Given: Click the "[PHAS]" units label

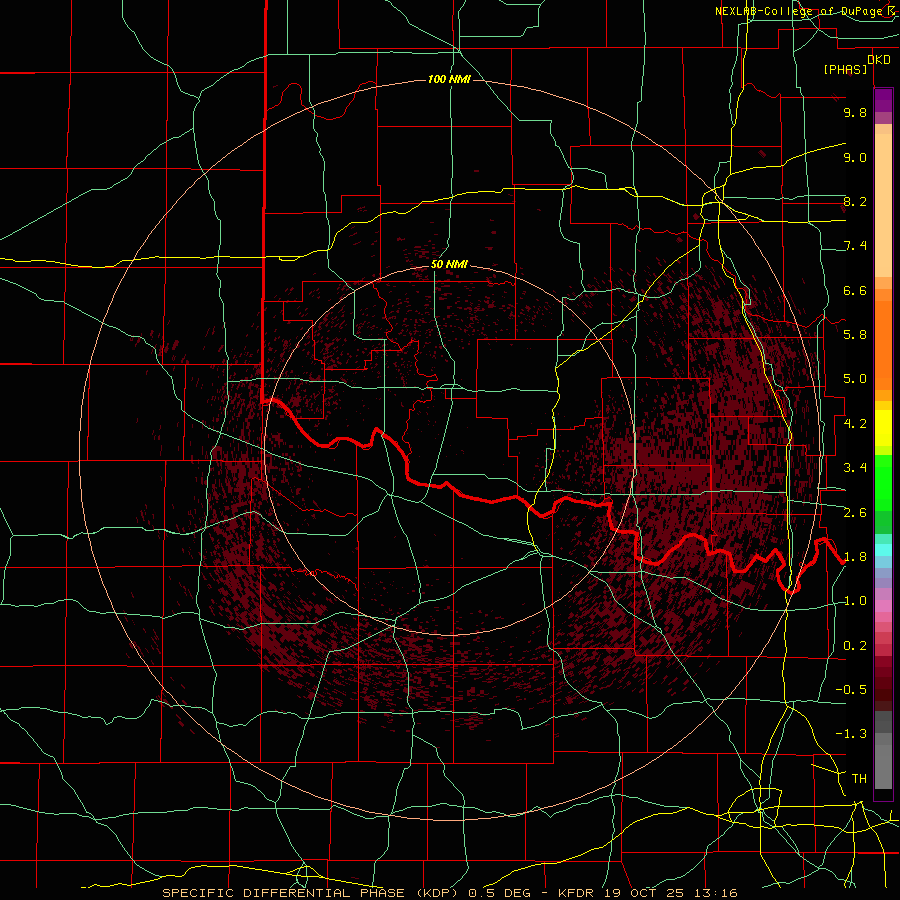Looking at the screenshot, I should (x=845, y=69).
